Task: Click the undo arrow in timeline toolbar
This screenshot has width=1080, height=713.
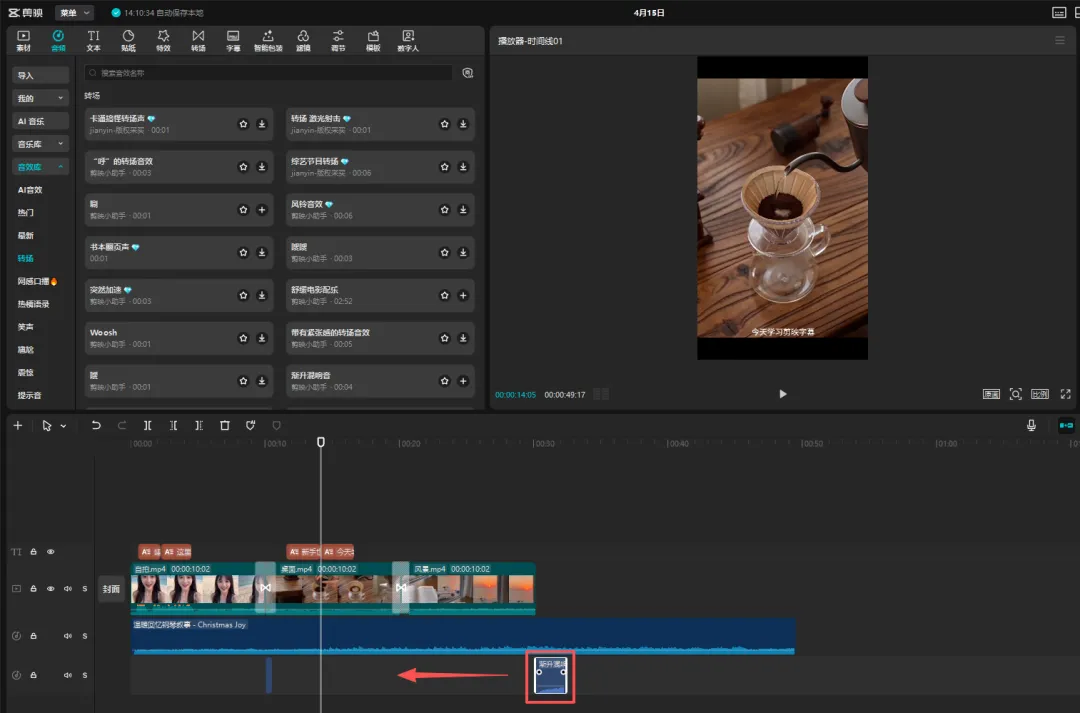Action: (x=96, y=425)
